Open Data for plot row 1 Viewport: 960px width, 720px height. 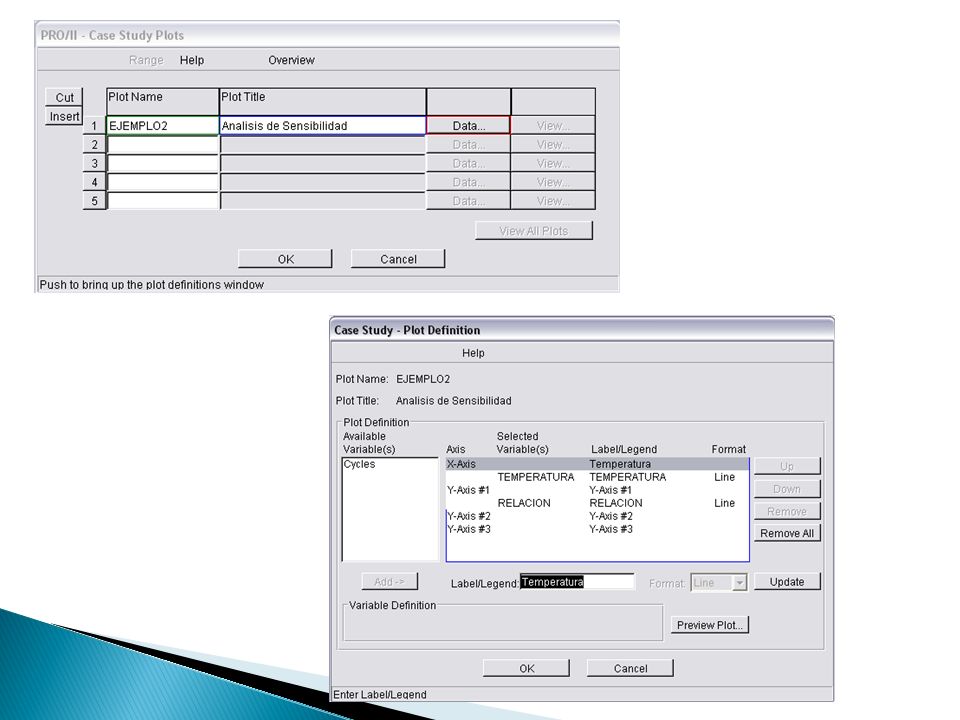468,126
